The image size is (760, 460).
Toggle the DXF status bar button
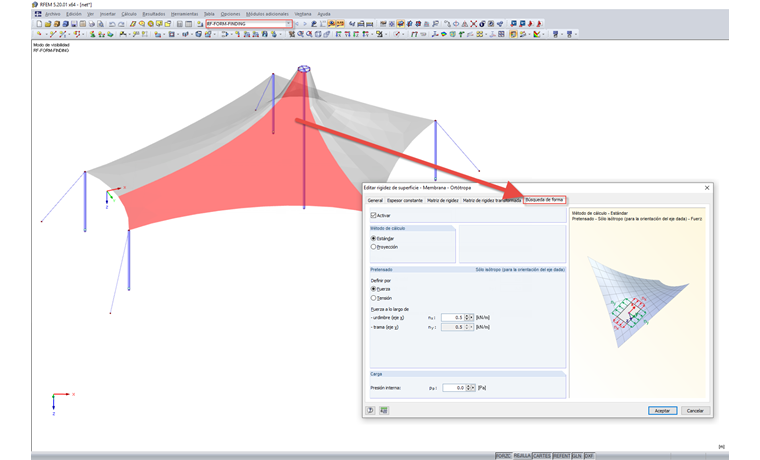[589, 456]
